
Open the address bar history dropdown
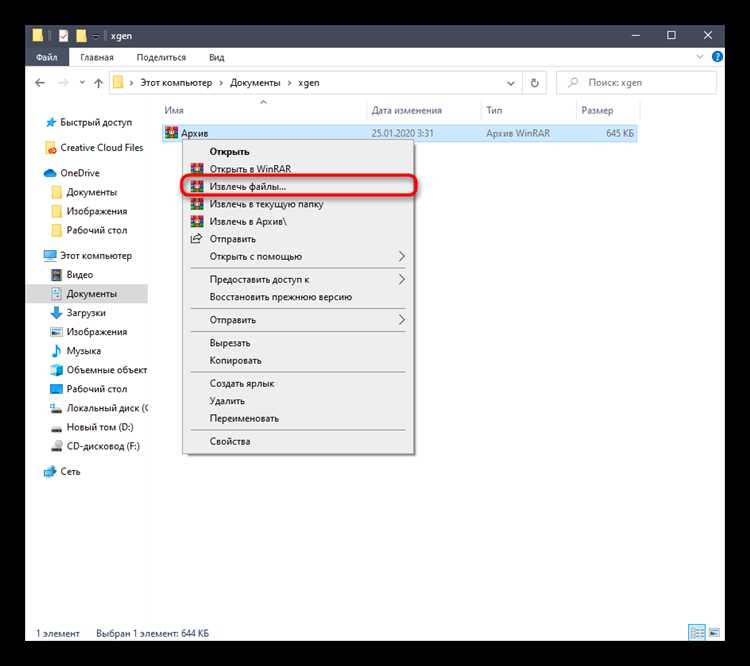point(511,83)
